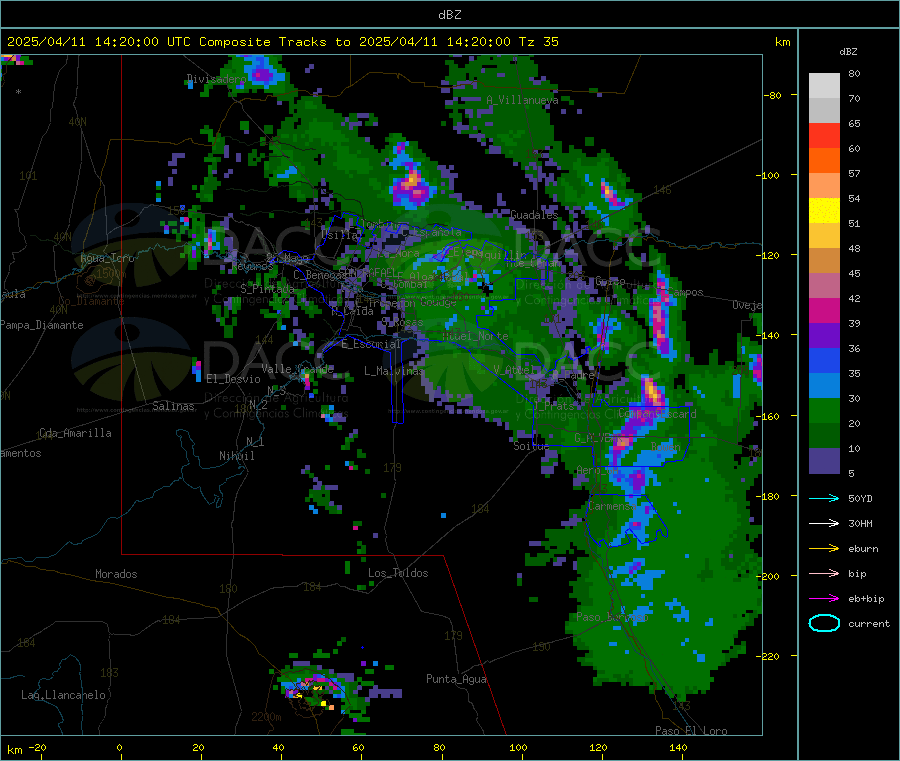Click the royal blue 35-36 dBZ swatch
Viewport: 900px width, 761px height.
point(824,360)
